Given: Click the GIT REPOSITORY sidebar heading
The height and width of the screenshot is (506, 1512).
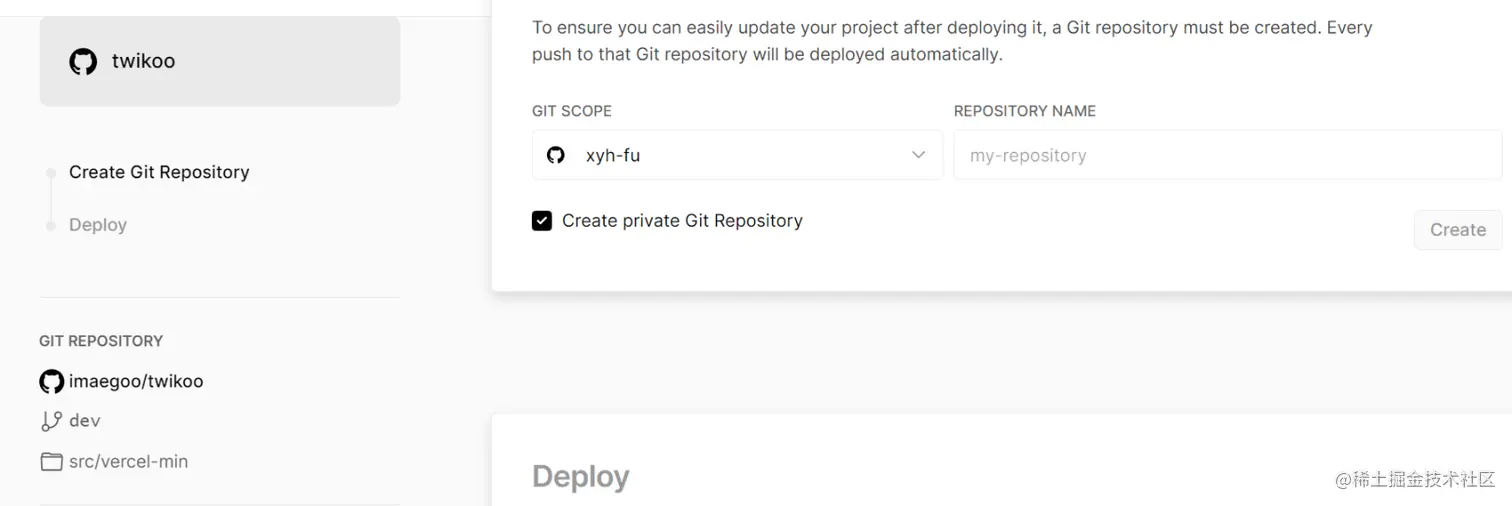Looking at the screenshot, I should (x=101, y=341).
